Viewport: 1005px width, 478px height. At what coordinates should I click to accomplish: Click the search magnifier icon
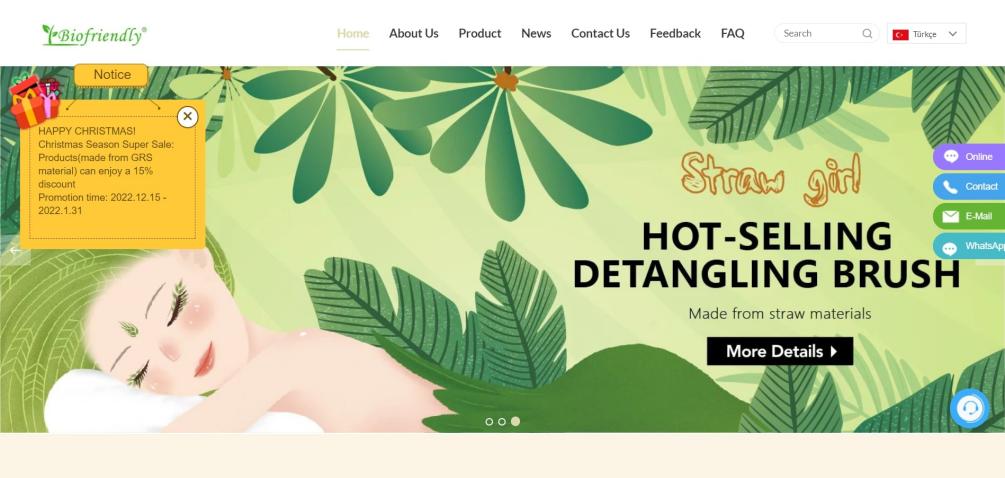[867, 34]
